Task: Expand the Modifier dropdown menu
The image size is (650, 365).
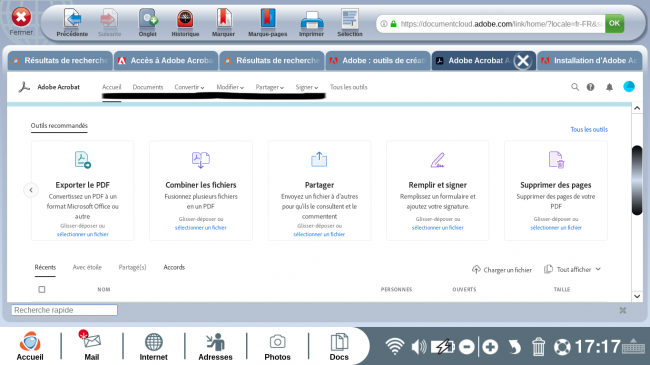Action: coord(230,87)
